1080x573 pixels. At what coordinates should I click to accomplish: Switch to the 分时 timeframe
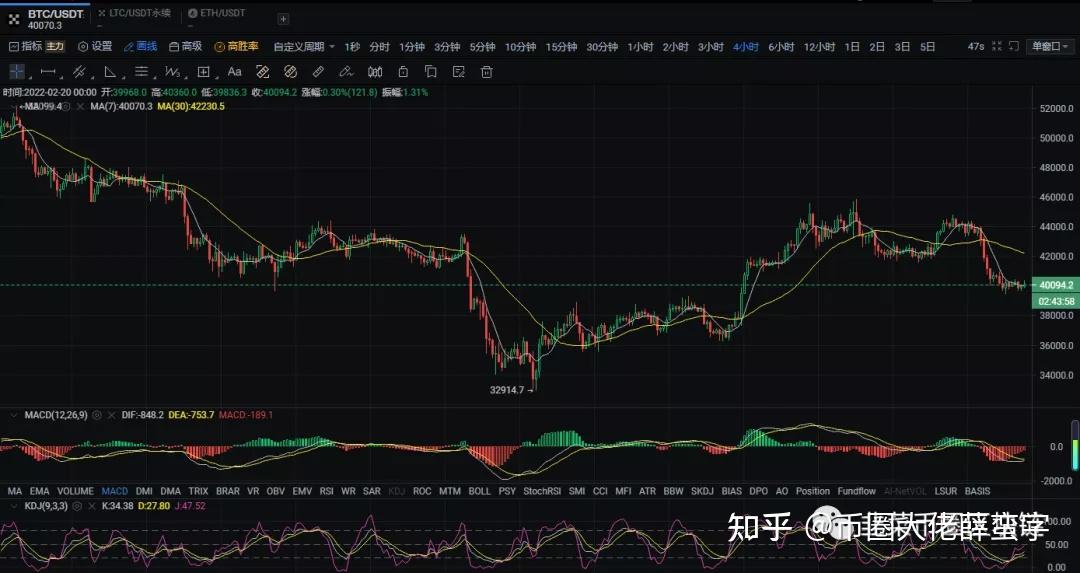click(x=380, y=47)
